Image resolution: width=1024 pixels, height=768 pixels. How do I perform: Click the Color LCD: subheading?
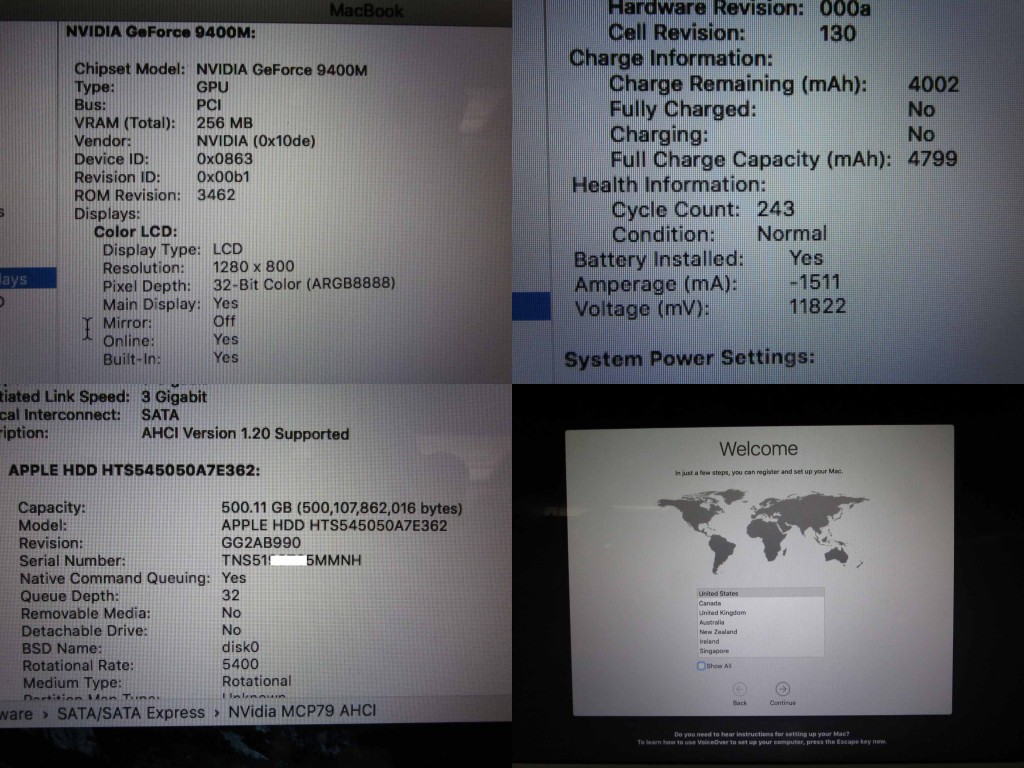[135, 232]
